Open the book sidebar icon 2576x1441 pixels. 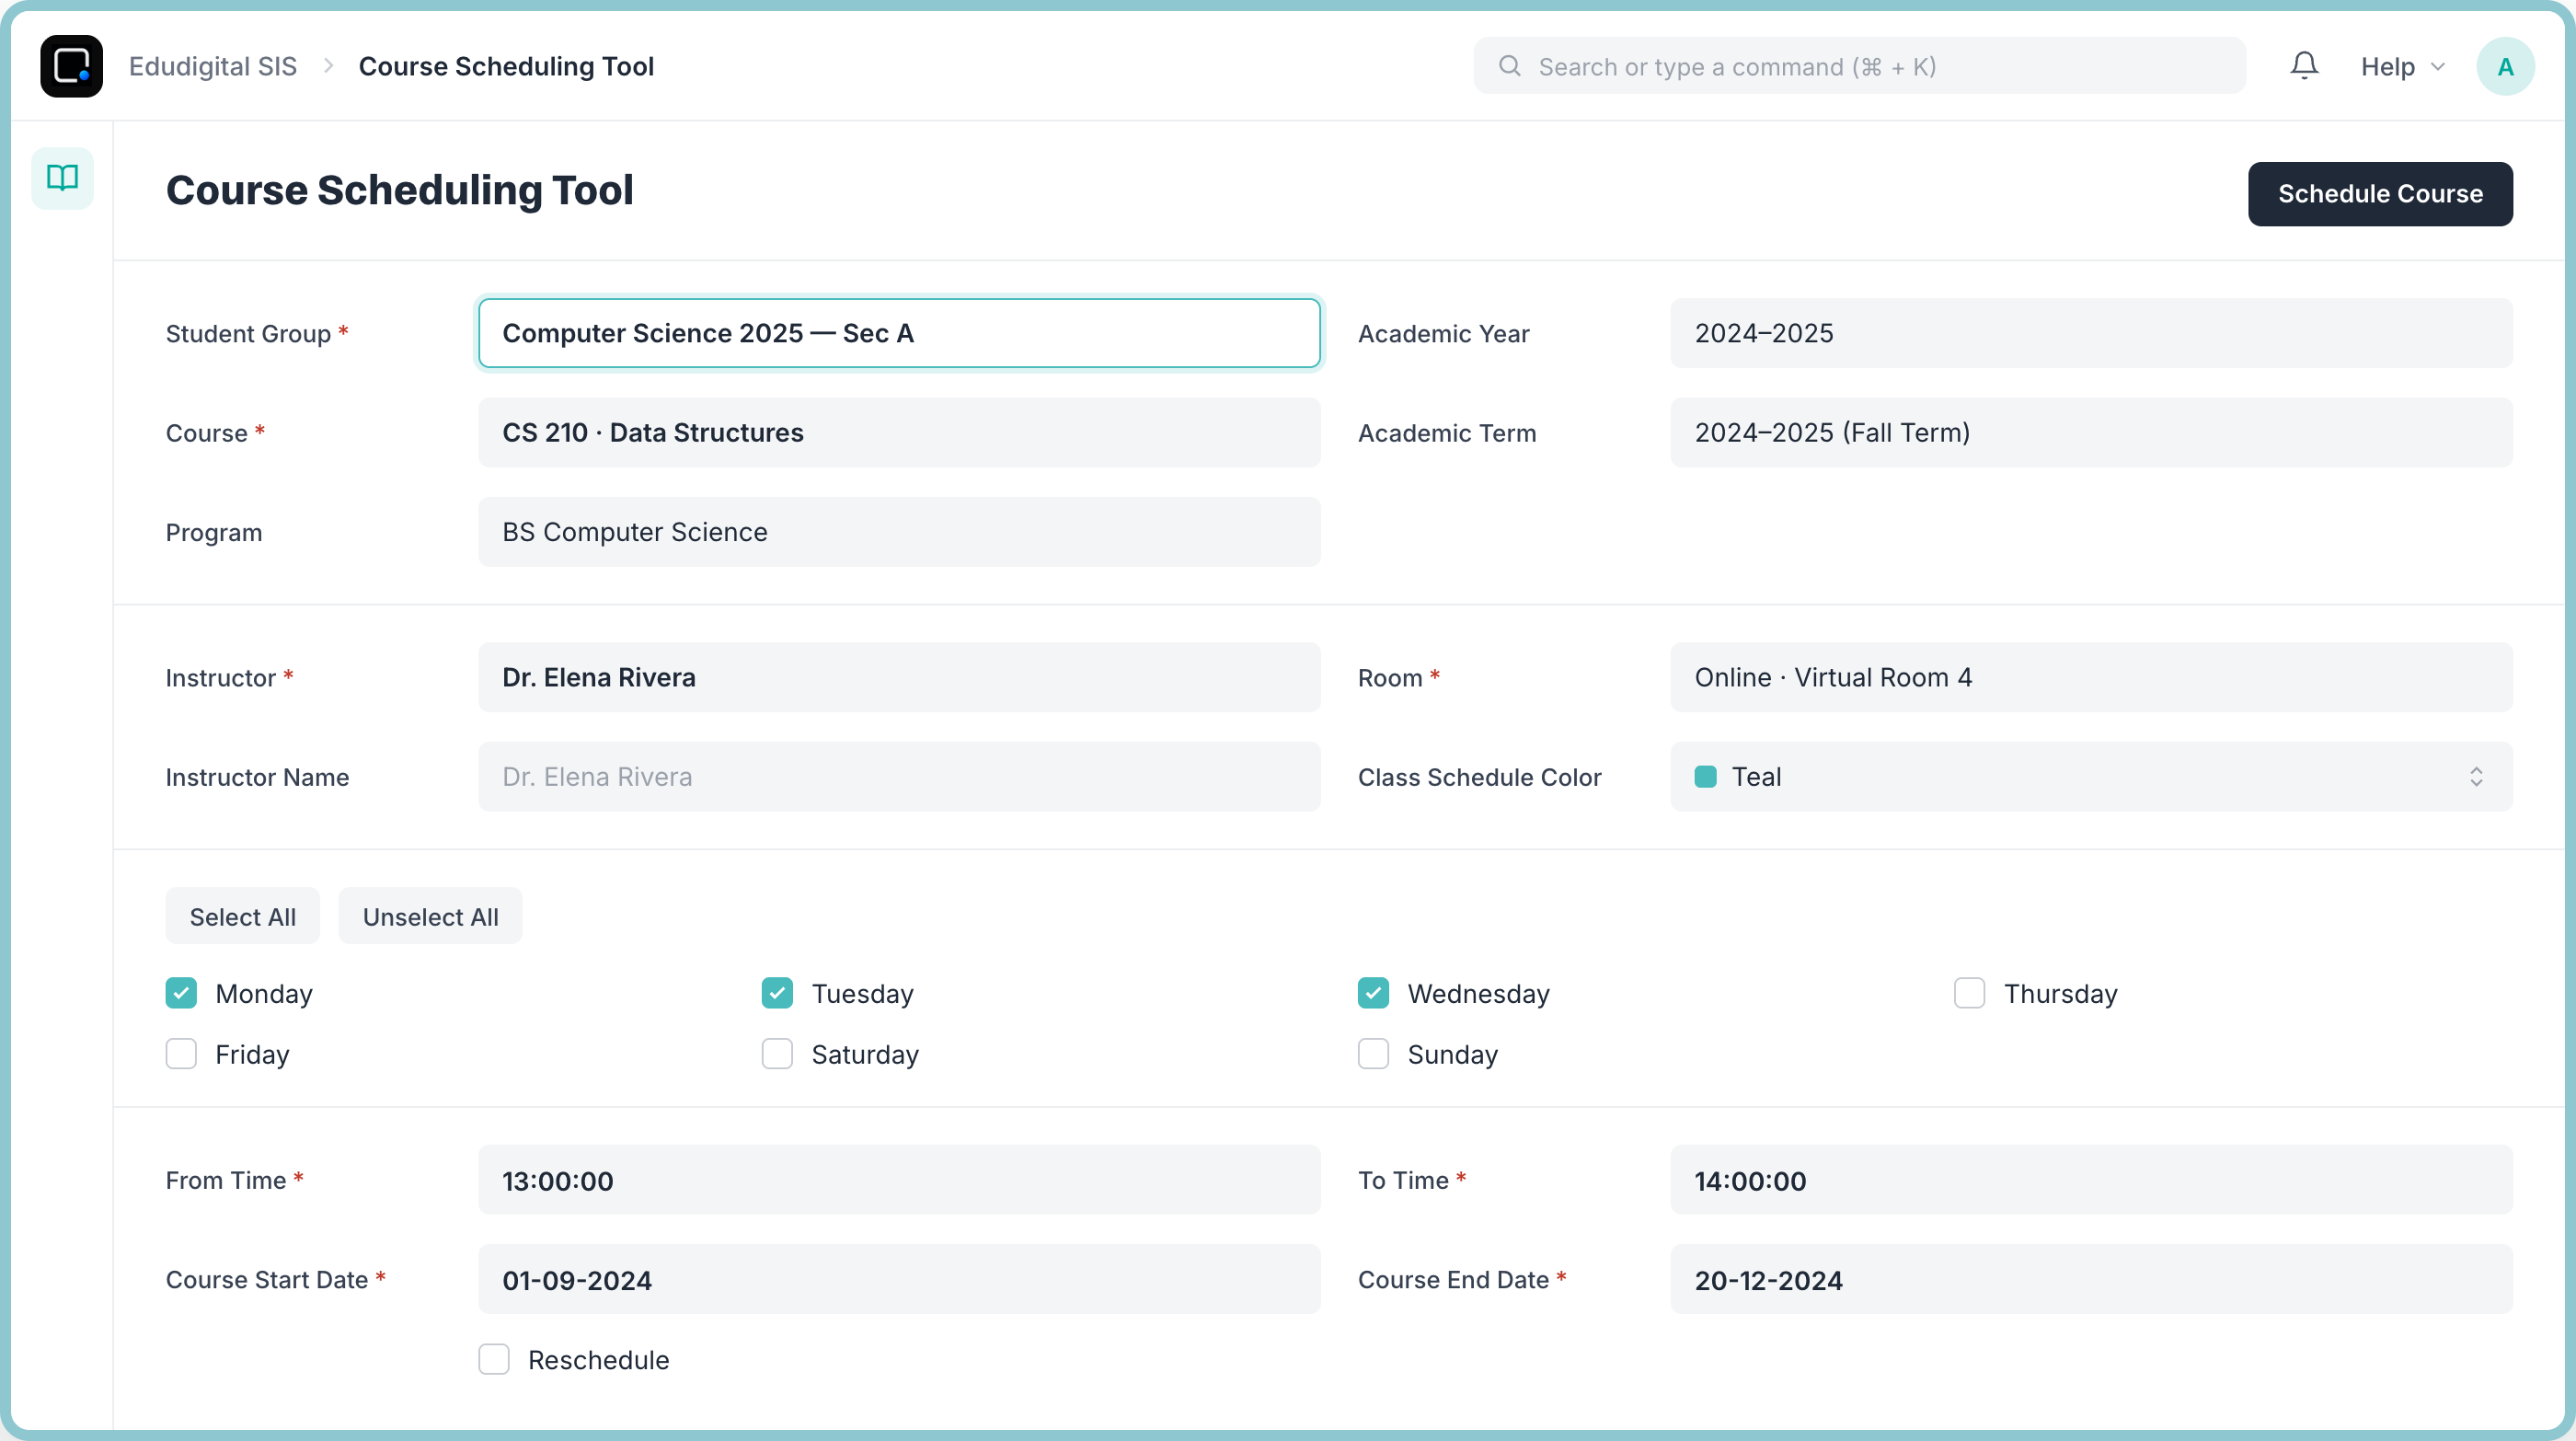(x=62, y=178)
